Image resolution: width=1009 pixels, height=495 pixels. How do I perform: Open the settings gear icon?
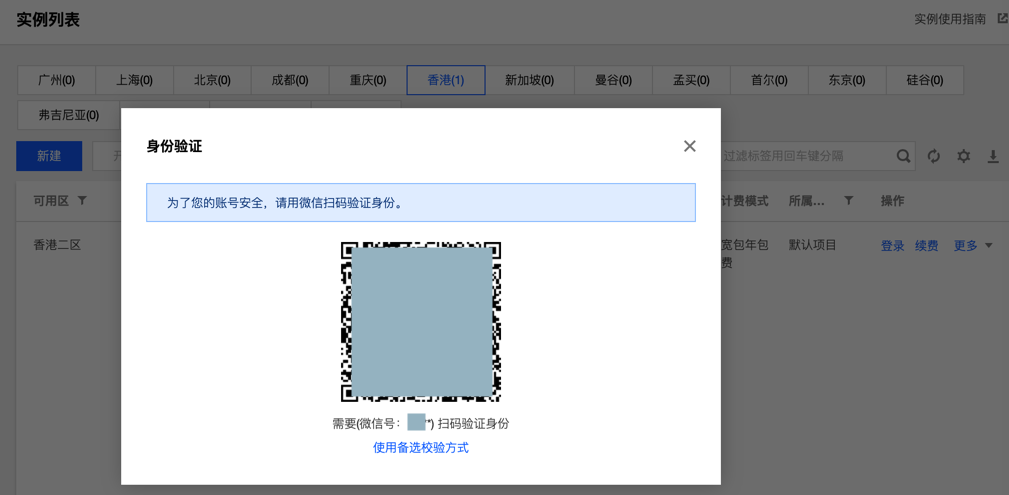963,156
